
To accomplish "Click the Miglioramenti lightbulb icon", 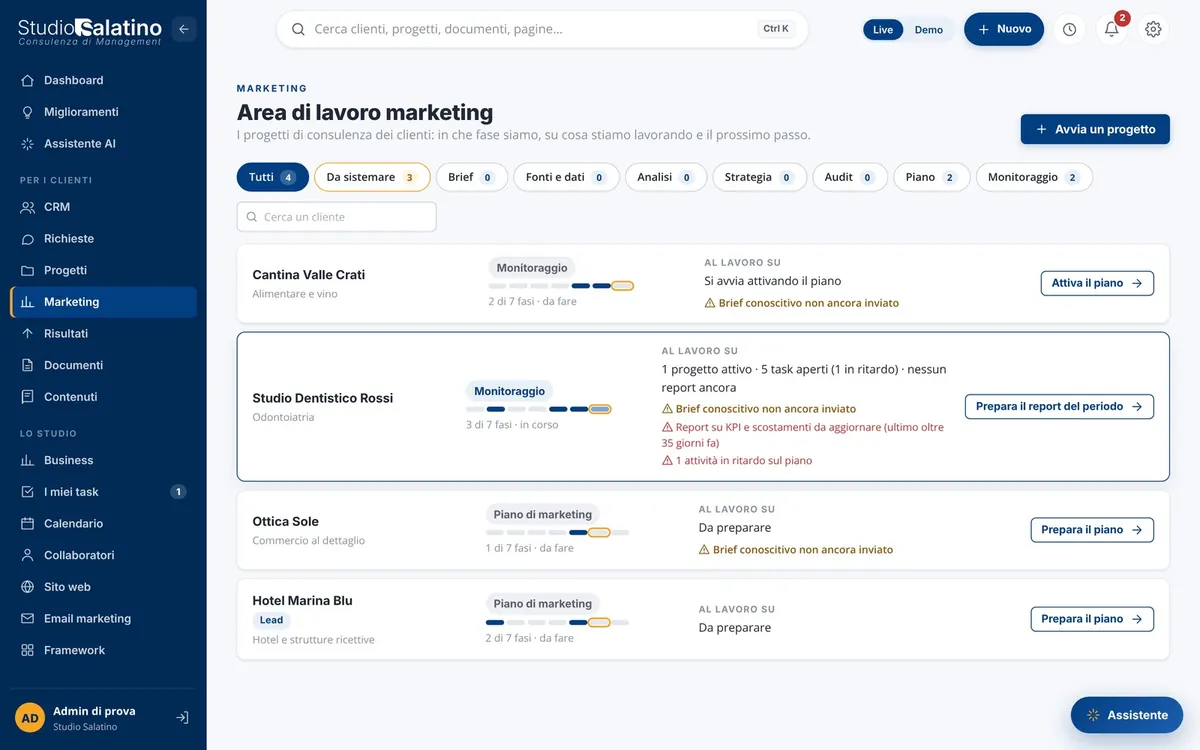I will pyautogui.click(x=28, y=112).
